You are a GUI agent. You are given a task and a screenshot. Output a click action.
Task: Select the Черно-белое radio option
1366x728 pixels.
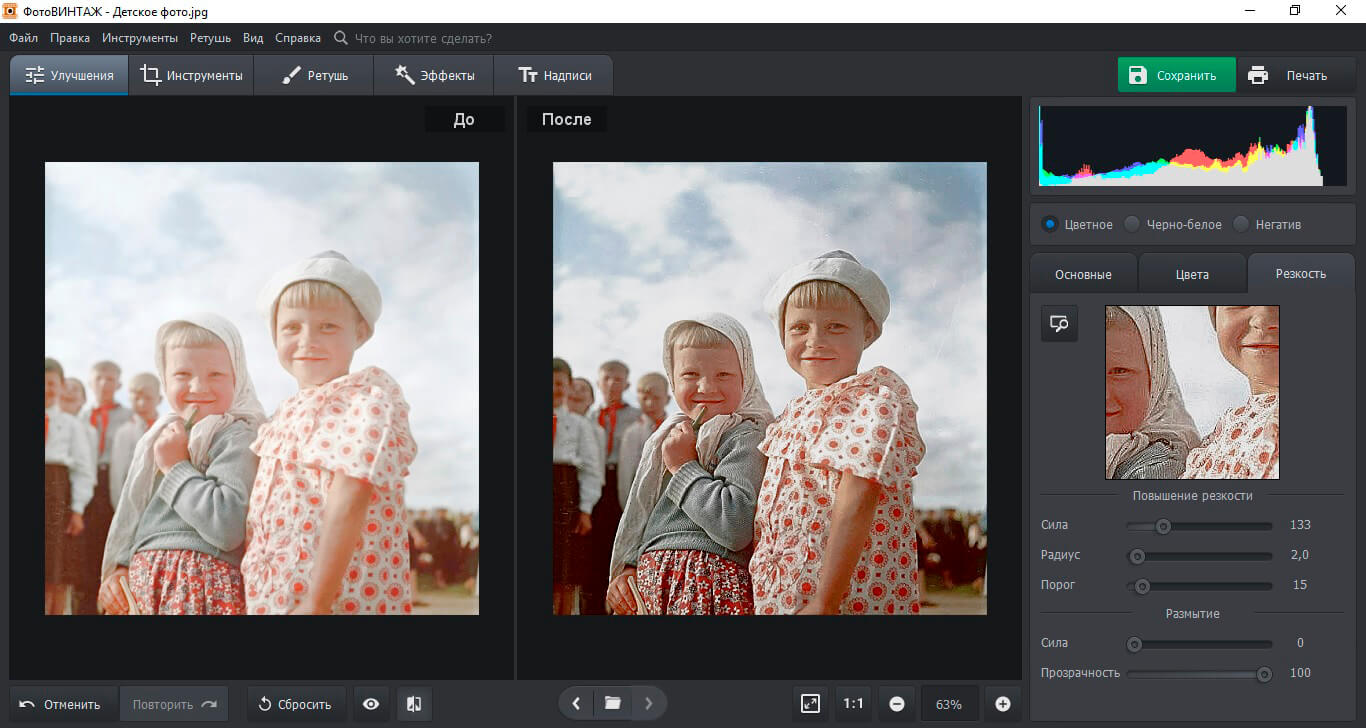(x=1132, y=224)
